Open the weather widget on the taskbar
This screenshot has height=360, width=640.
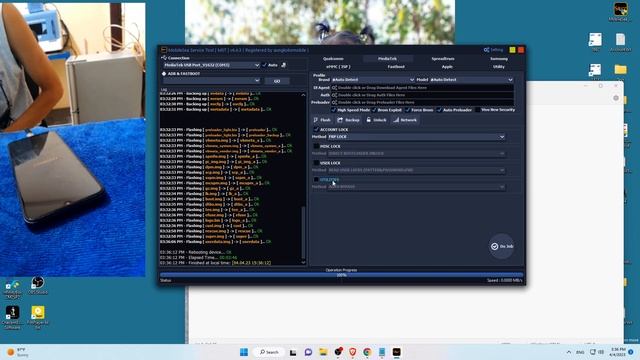coord(18,352)
